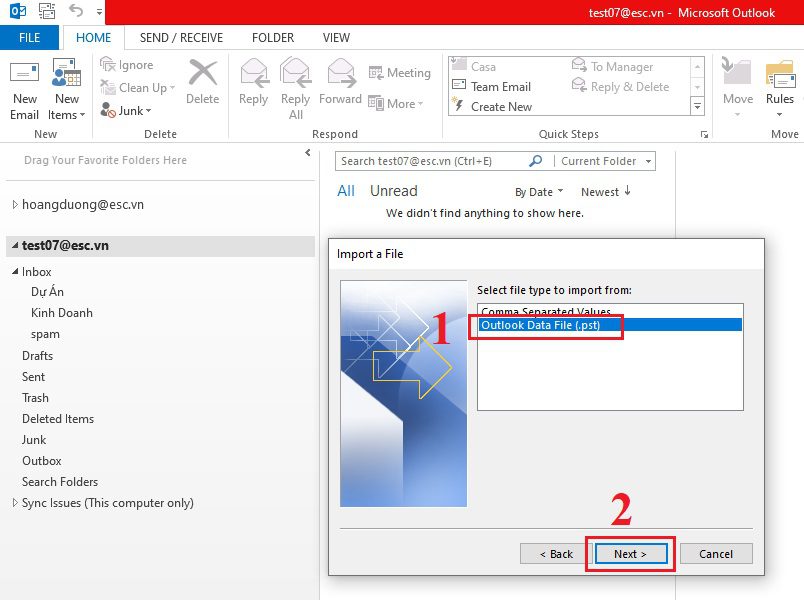Image resolution: width=804 pixels, height=600 pixels.
Task: Select the Create New quick step
Action: (x=501, y=107)
